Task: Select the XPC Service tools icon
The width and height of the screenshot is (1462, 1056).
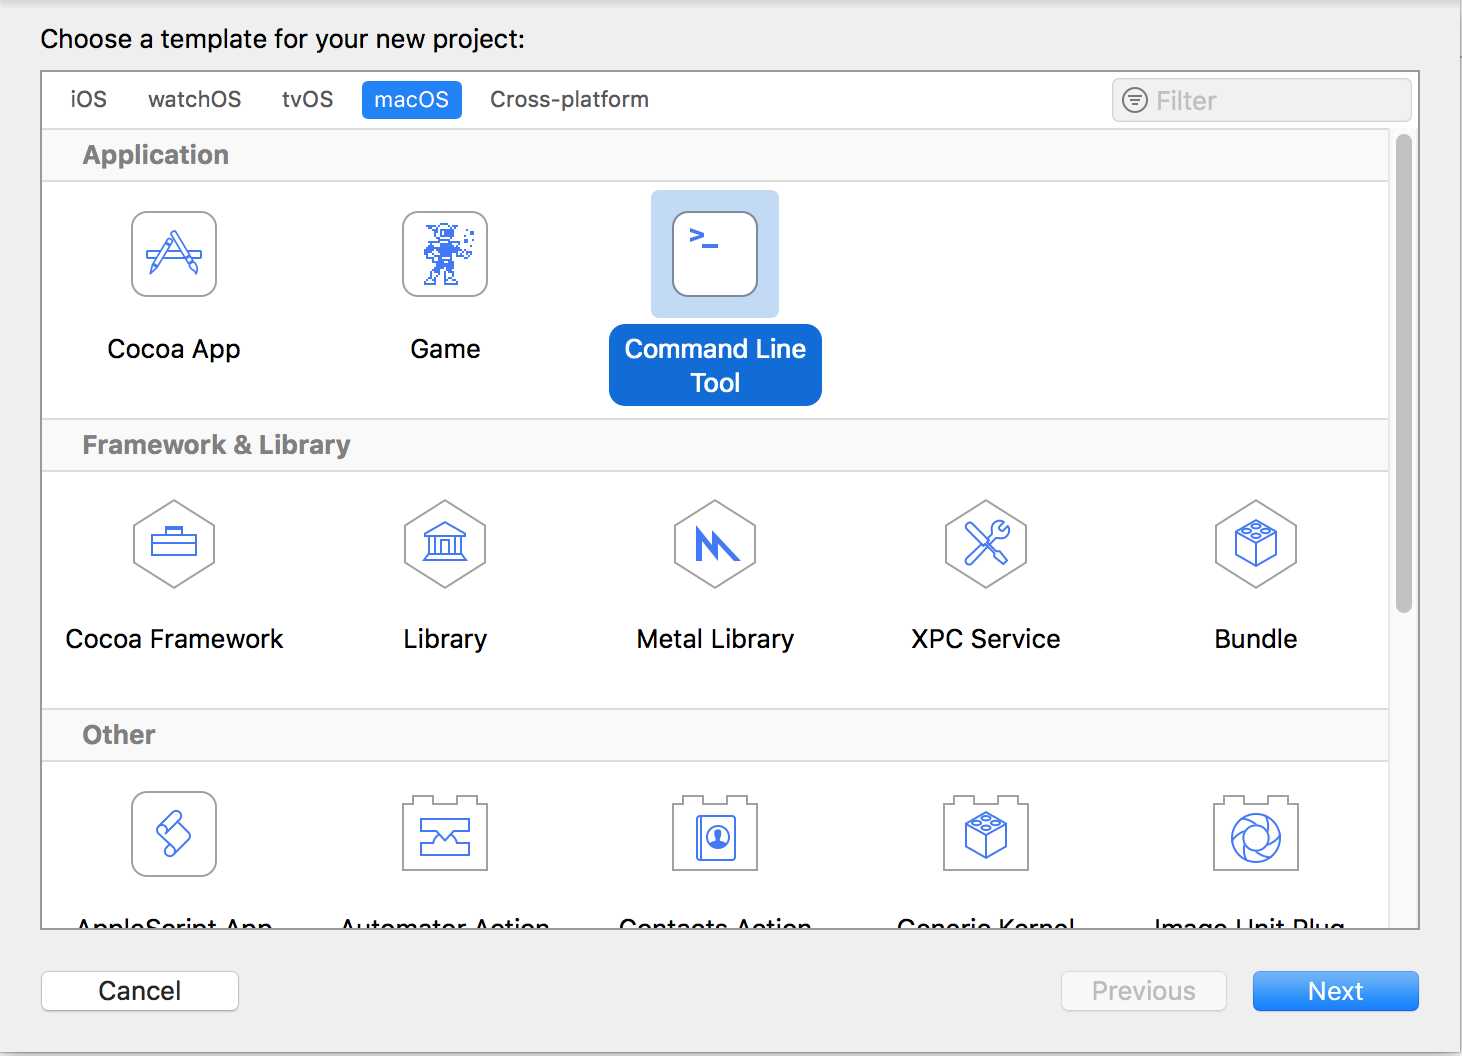Action: tap(986, 544)
